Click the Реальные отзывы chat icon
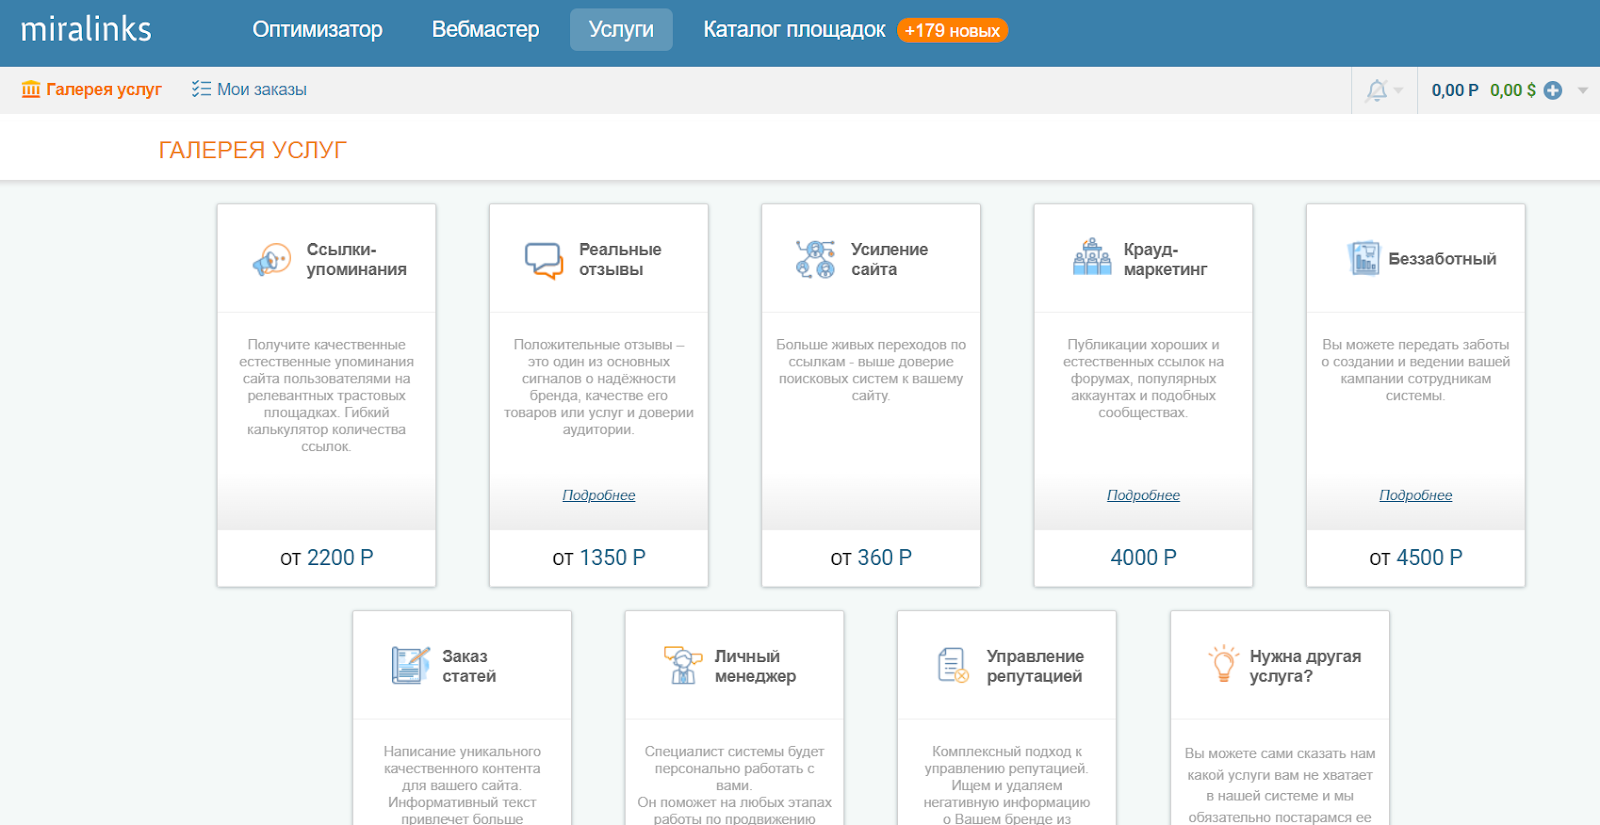Screen dimensions: 1600x825 click(544, 260)
